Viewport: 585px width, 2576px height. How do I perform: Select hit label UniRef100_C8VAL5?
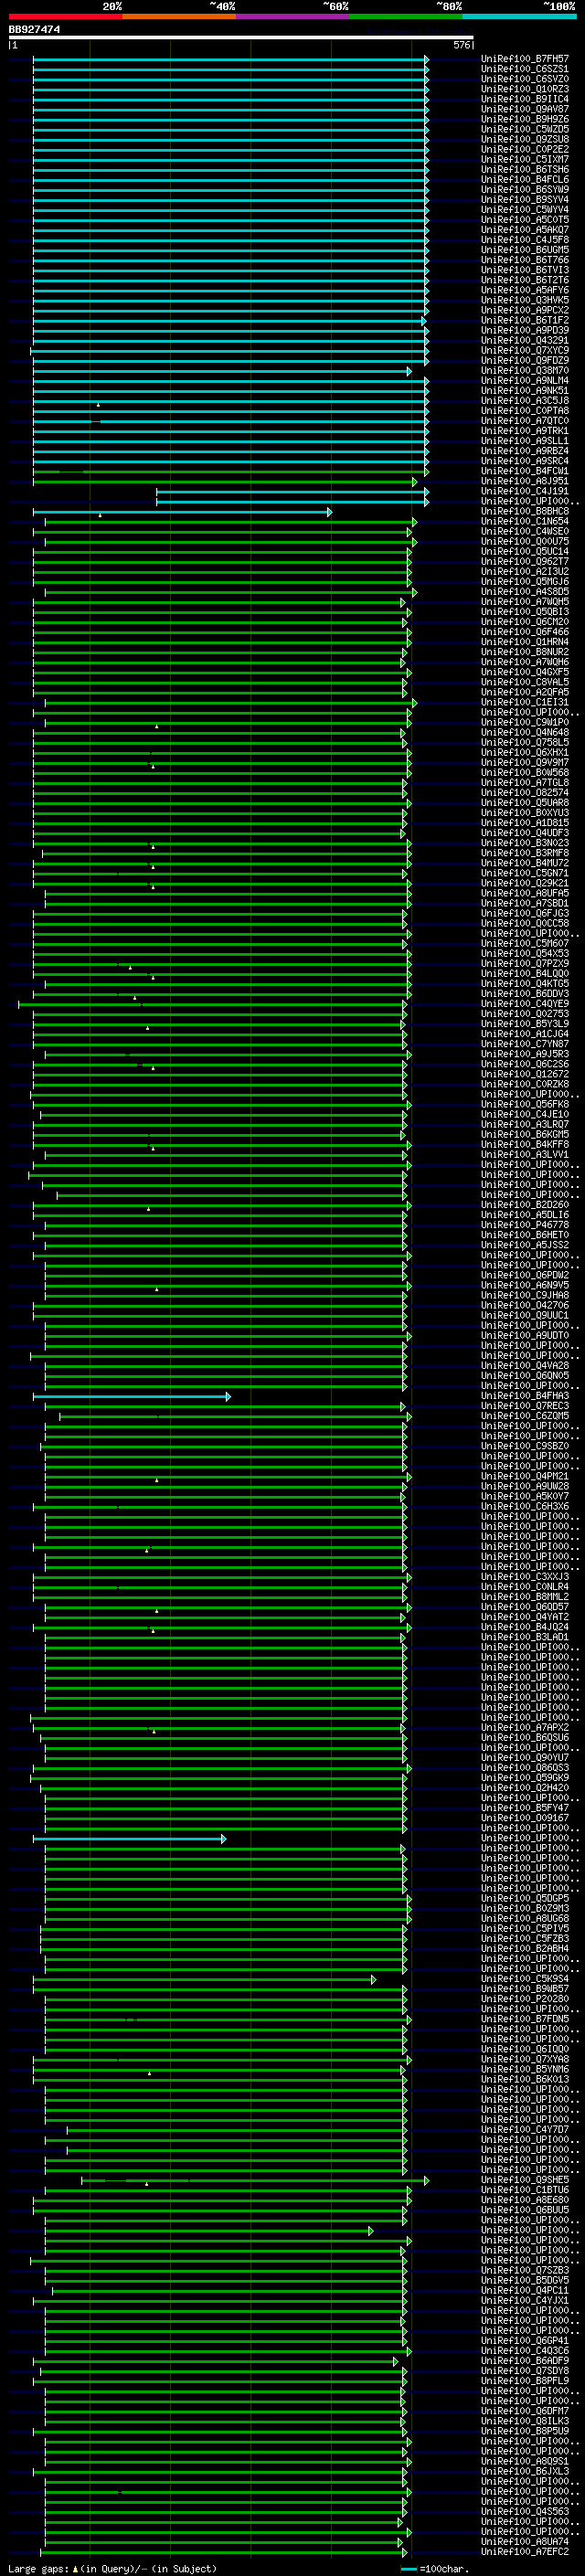tap(525, 682)
